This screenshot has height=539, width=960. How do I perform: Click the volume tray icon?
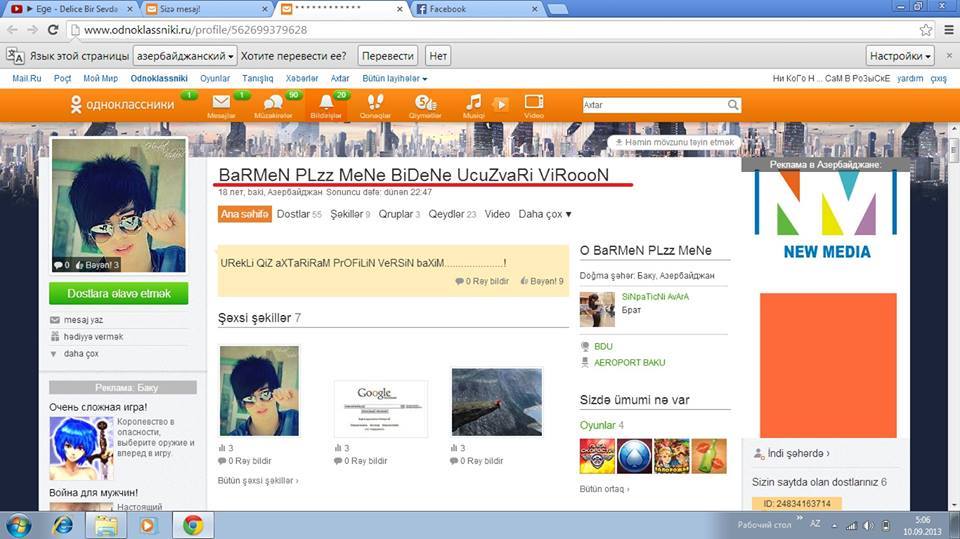click(x=868, y=526)
